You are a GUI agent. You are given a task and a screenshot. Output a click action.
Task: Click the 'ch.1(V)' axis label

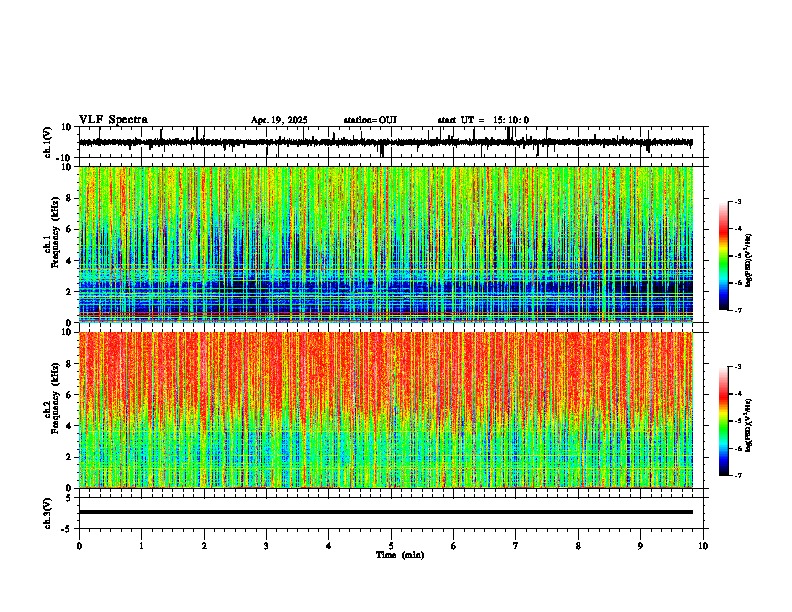[48, 142]
